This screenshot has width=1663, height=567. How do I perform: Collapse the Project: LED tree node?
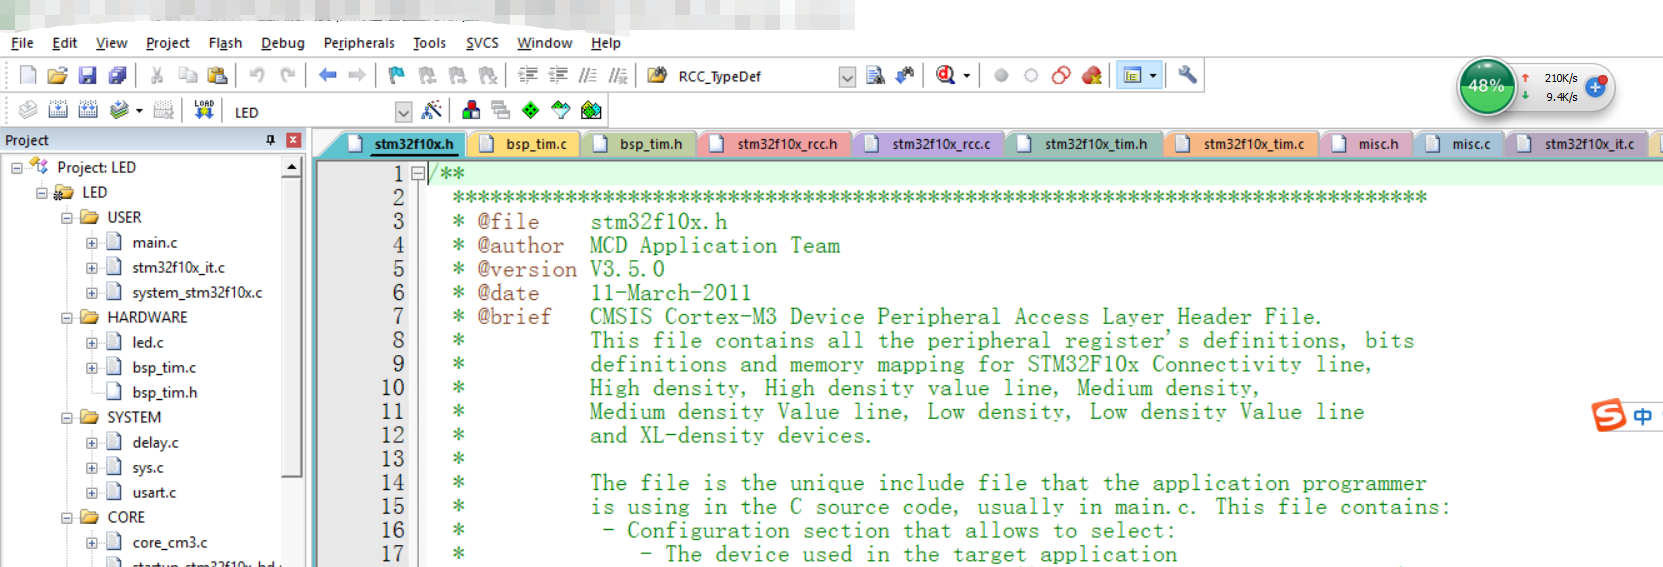[x=17, y=168]
